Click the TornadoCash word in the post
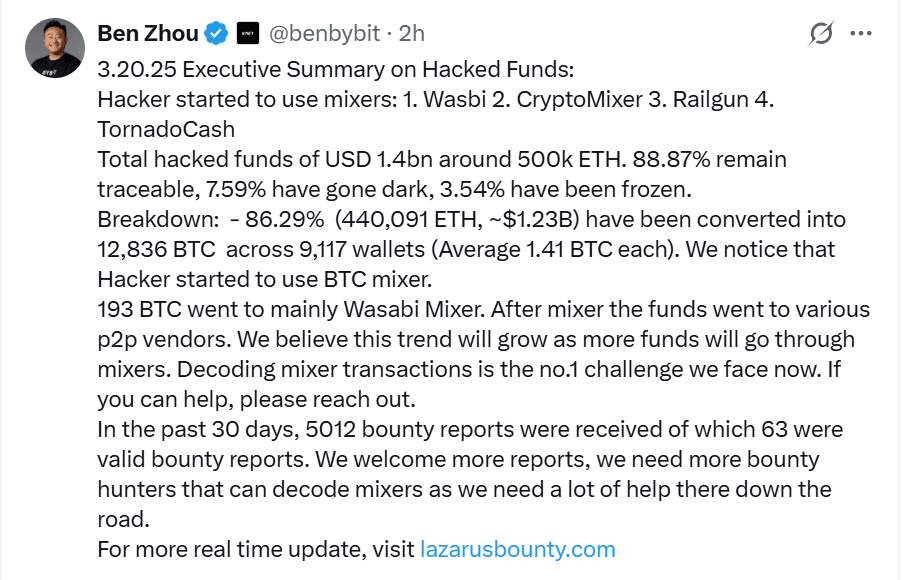Viewport: 907px width, 580px height. [166, 130]
